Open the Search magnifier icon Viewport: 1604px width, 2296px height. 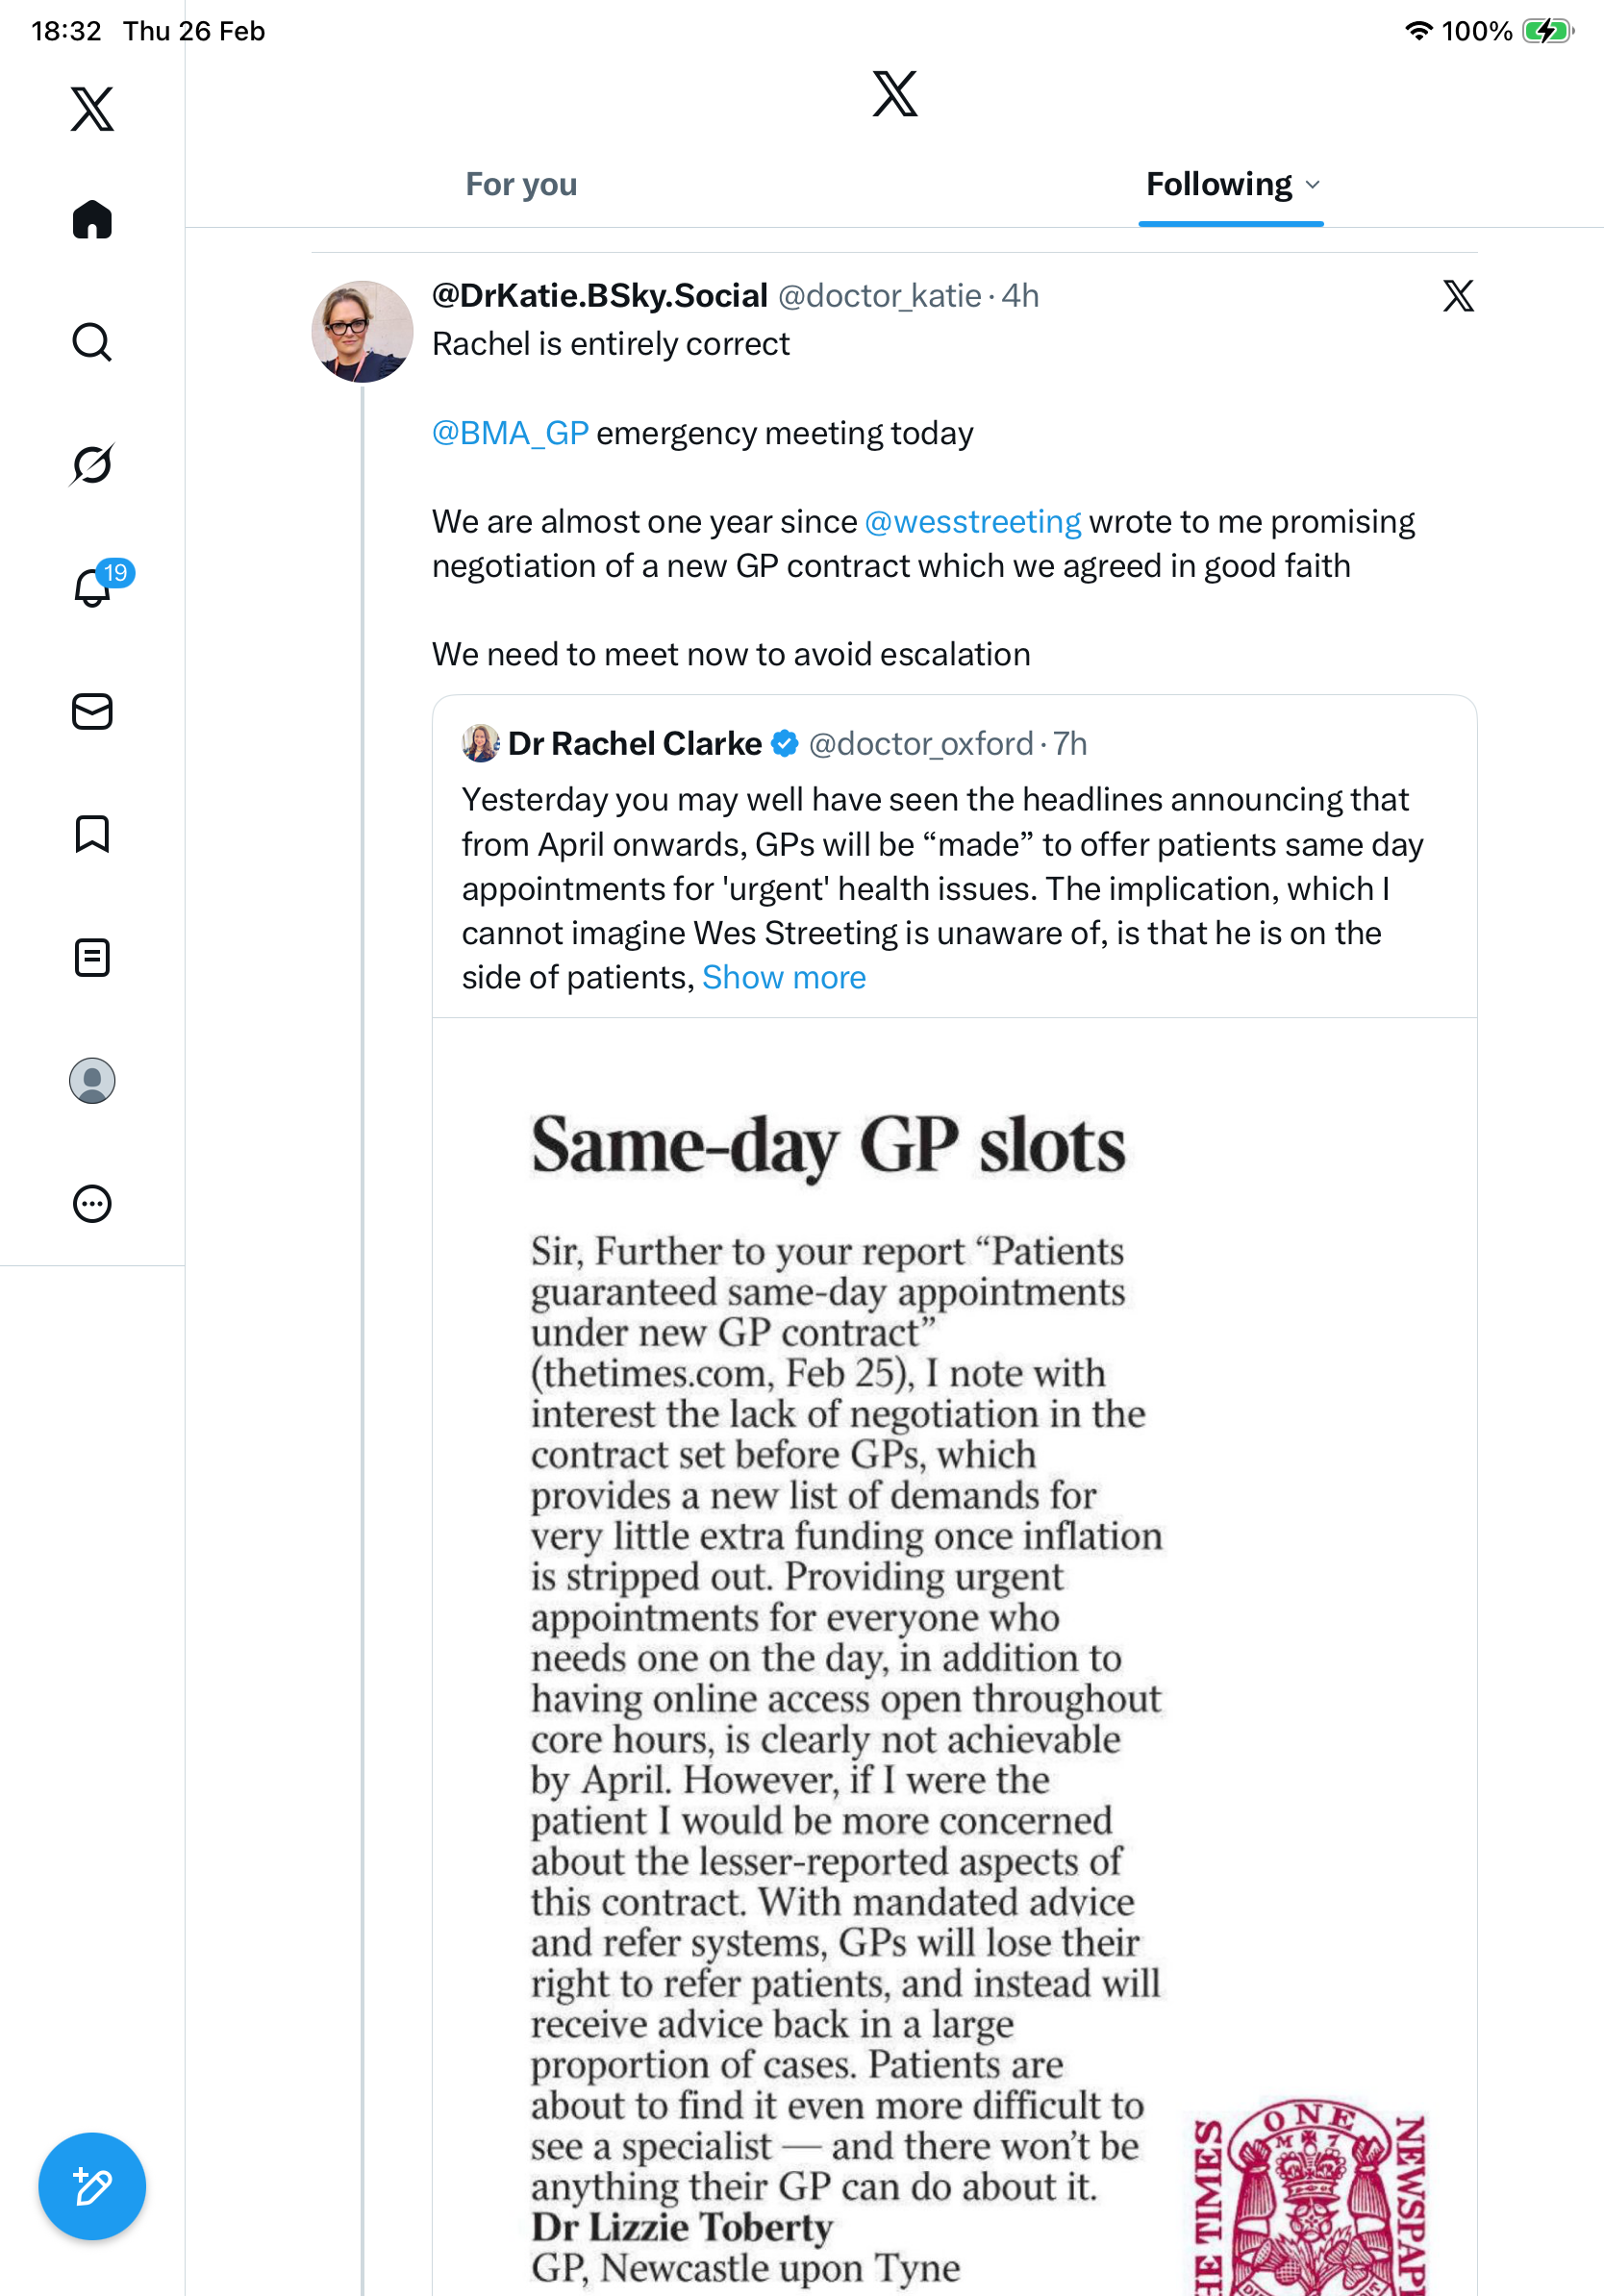coord(92,342)
